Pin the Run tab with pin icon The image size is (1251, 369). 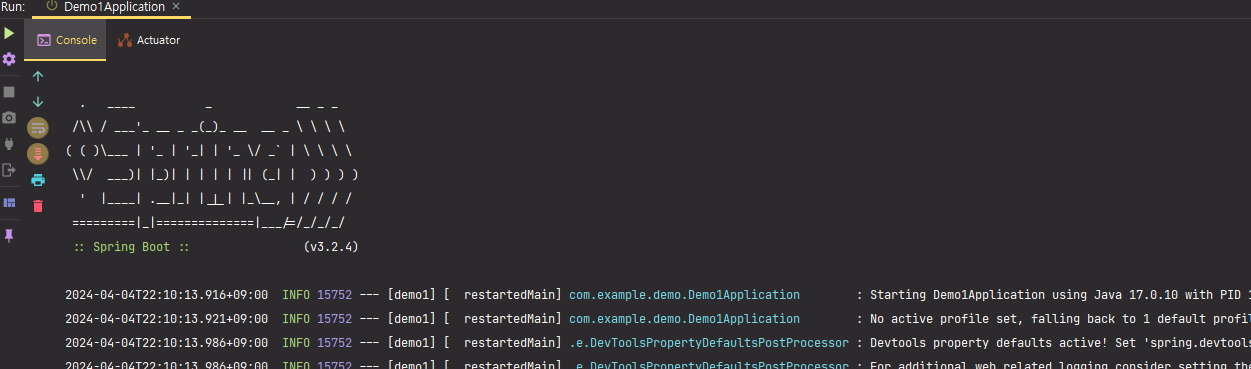coord(9,235)
